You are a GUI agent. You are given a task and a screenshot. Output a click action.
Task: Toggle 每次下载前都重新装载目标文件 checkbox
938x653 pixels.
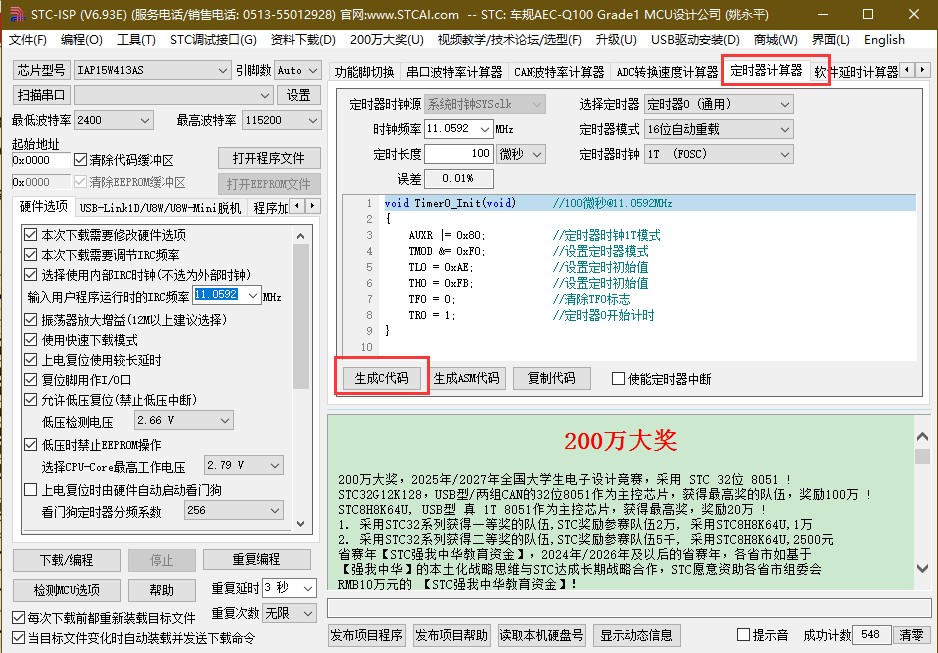coord(19,618)
